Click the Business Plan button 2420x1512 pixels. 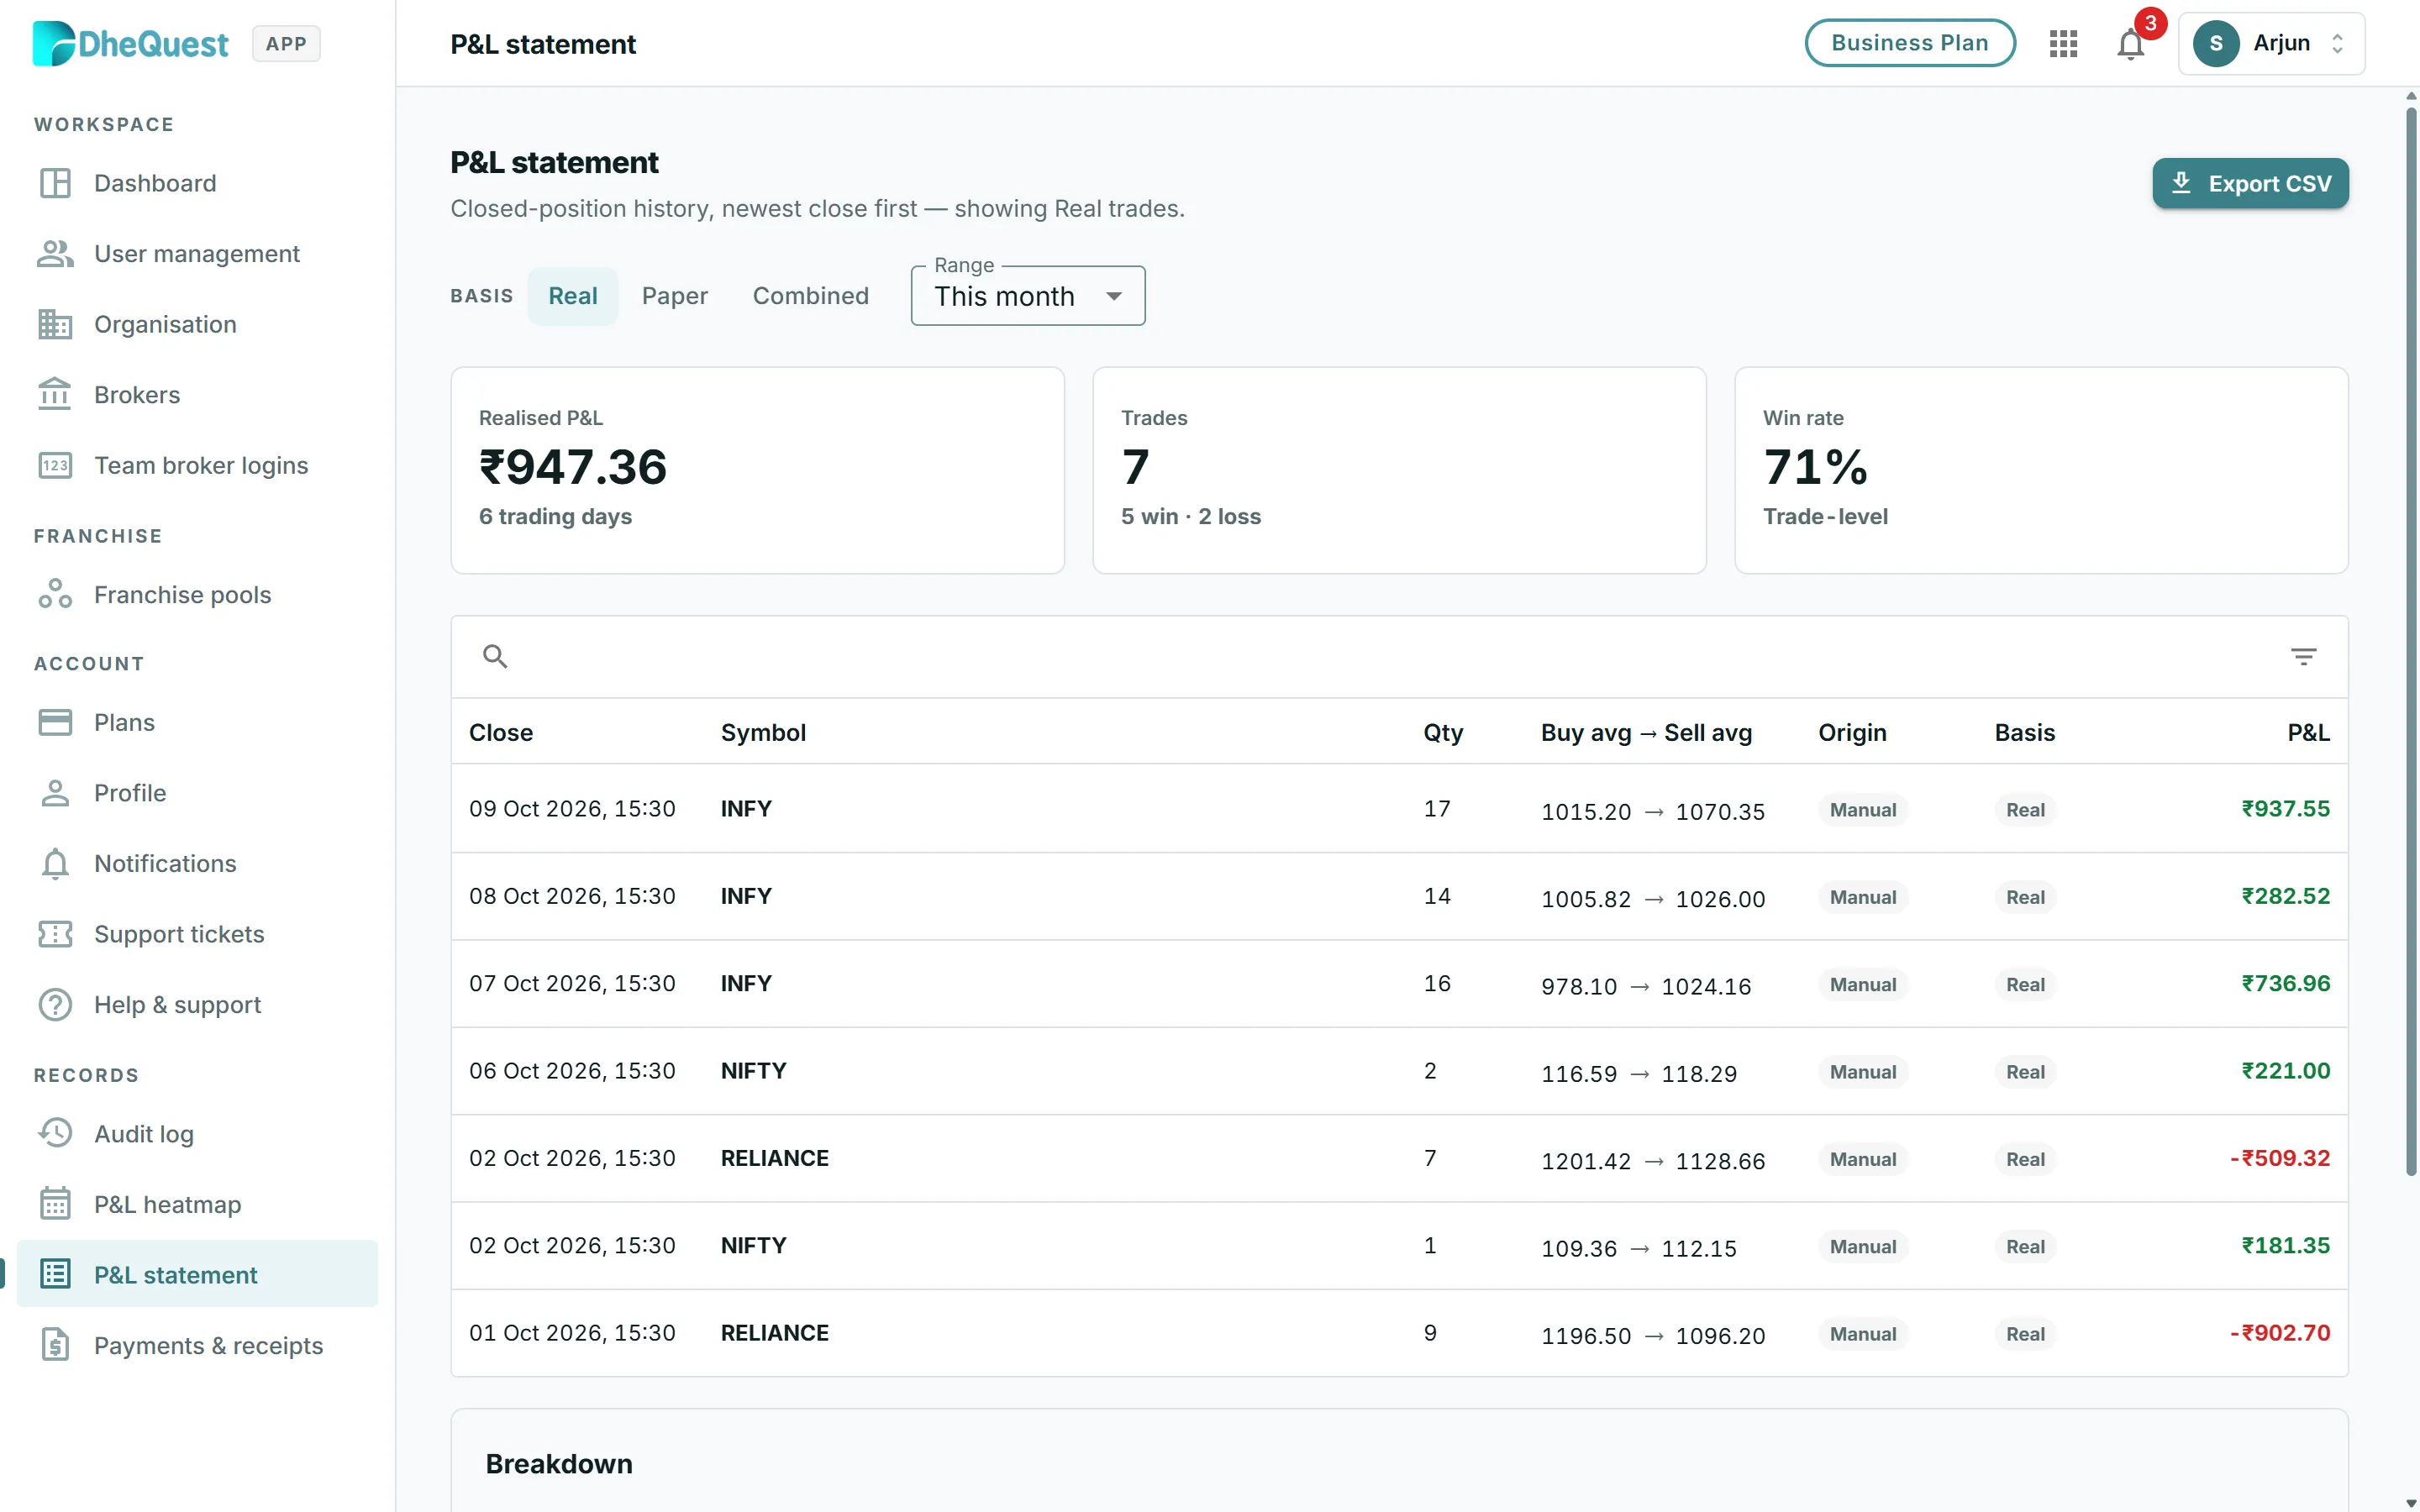1910,43
